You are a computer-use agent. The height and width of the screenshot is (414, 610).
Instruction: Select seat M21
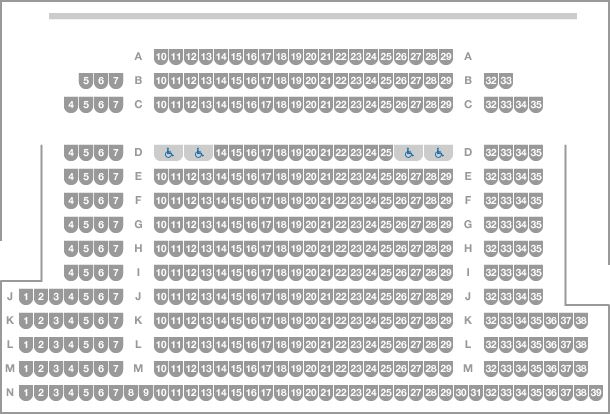tap(326, 368)
